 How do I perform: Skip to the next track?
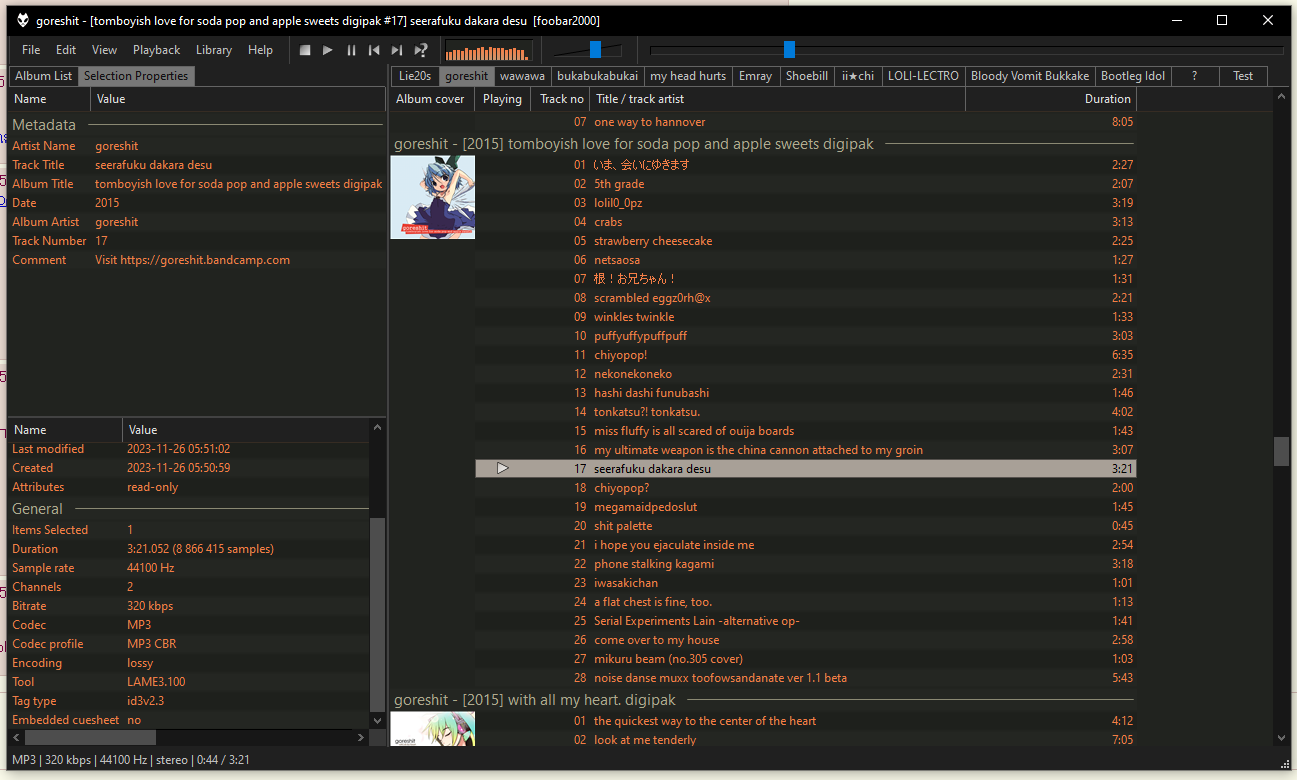click(397, 50)
